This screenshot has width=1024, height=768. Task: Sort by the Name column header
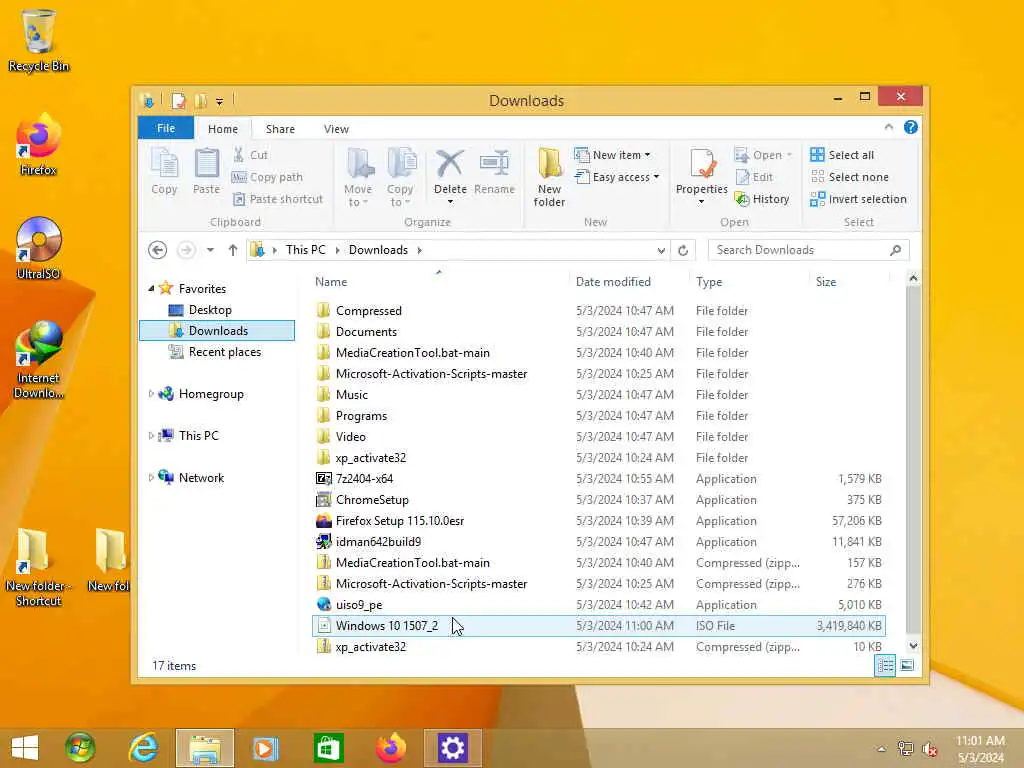[331, 282]
